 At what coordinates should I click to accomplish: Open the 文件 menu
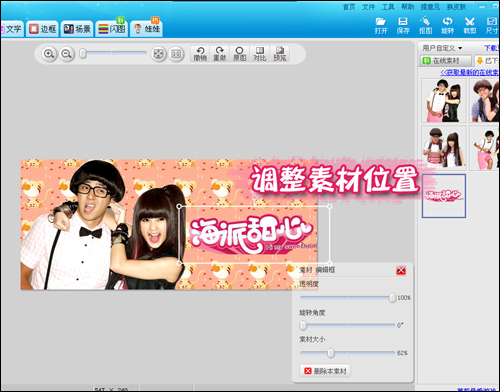click(x=368, y=7)
